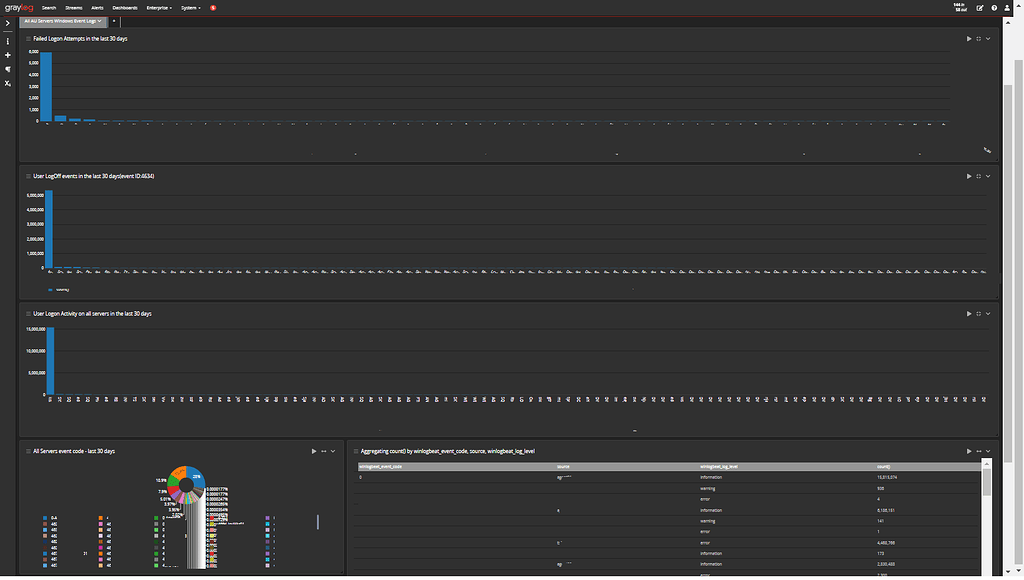The height and width of the screenshot is (580, 1024).
Task: Open the user account icon
Action: tap(1006, 7)
